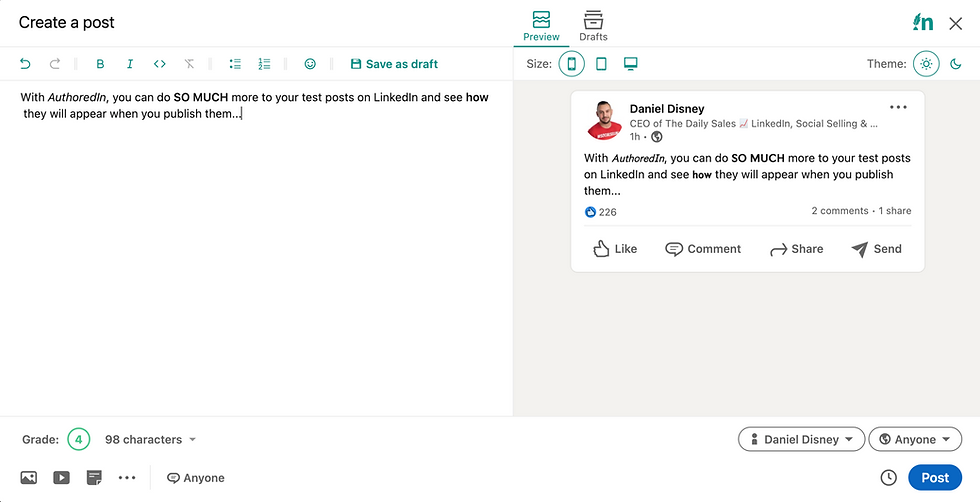Viewport: 980px width, 502px height.
Task: Toggle bold formatting
Action: click(100, 64)
